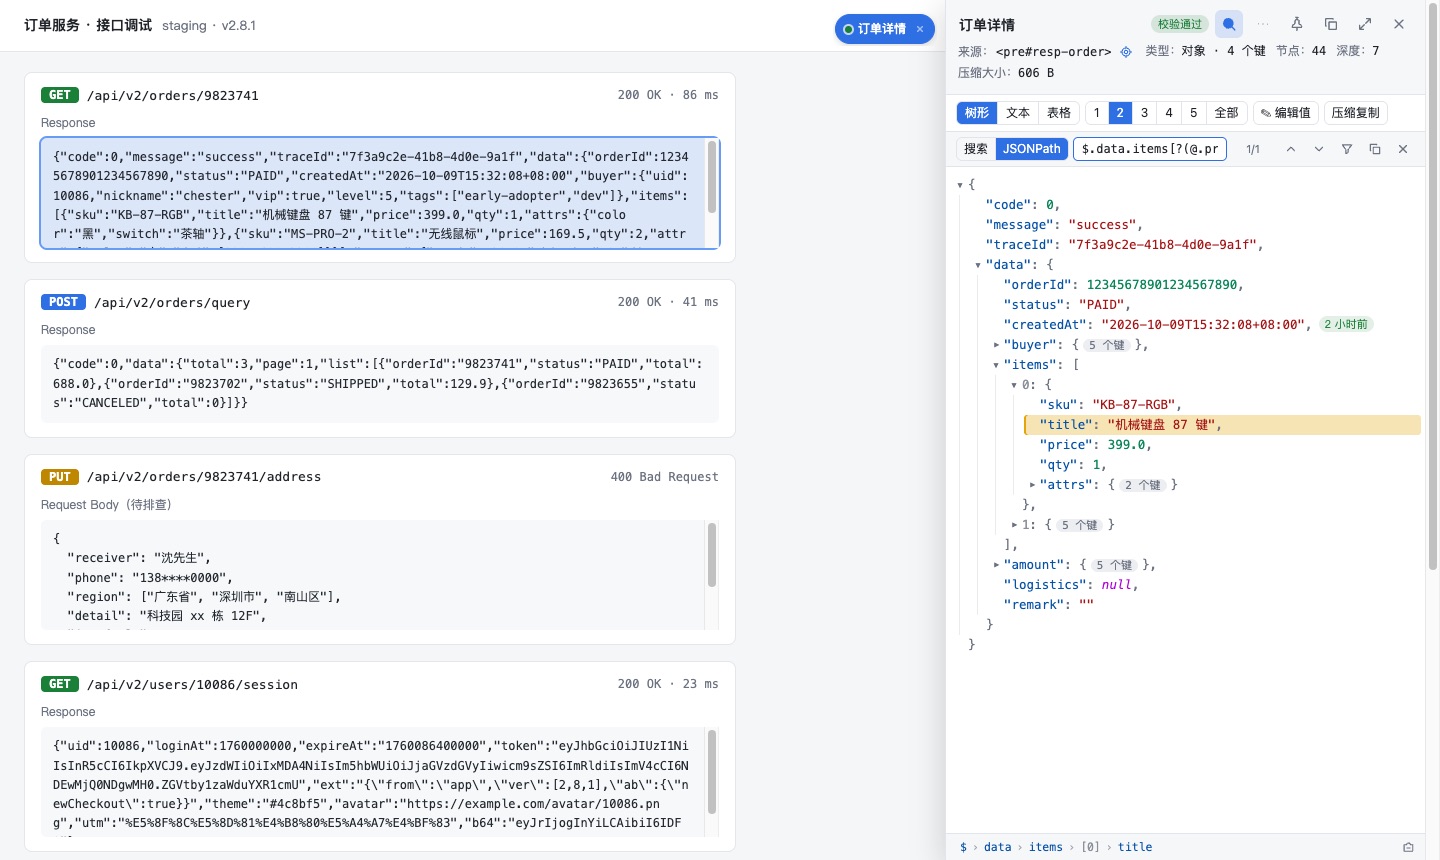Close the JSONPath search bar

[x=1403, y=149]
